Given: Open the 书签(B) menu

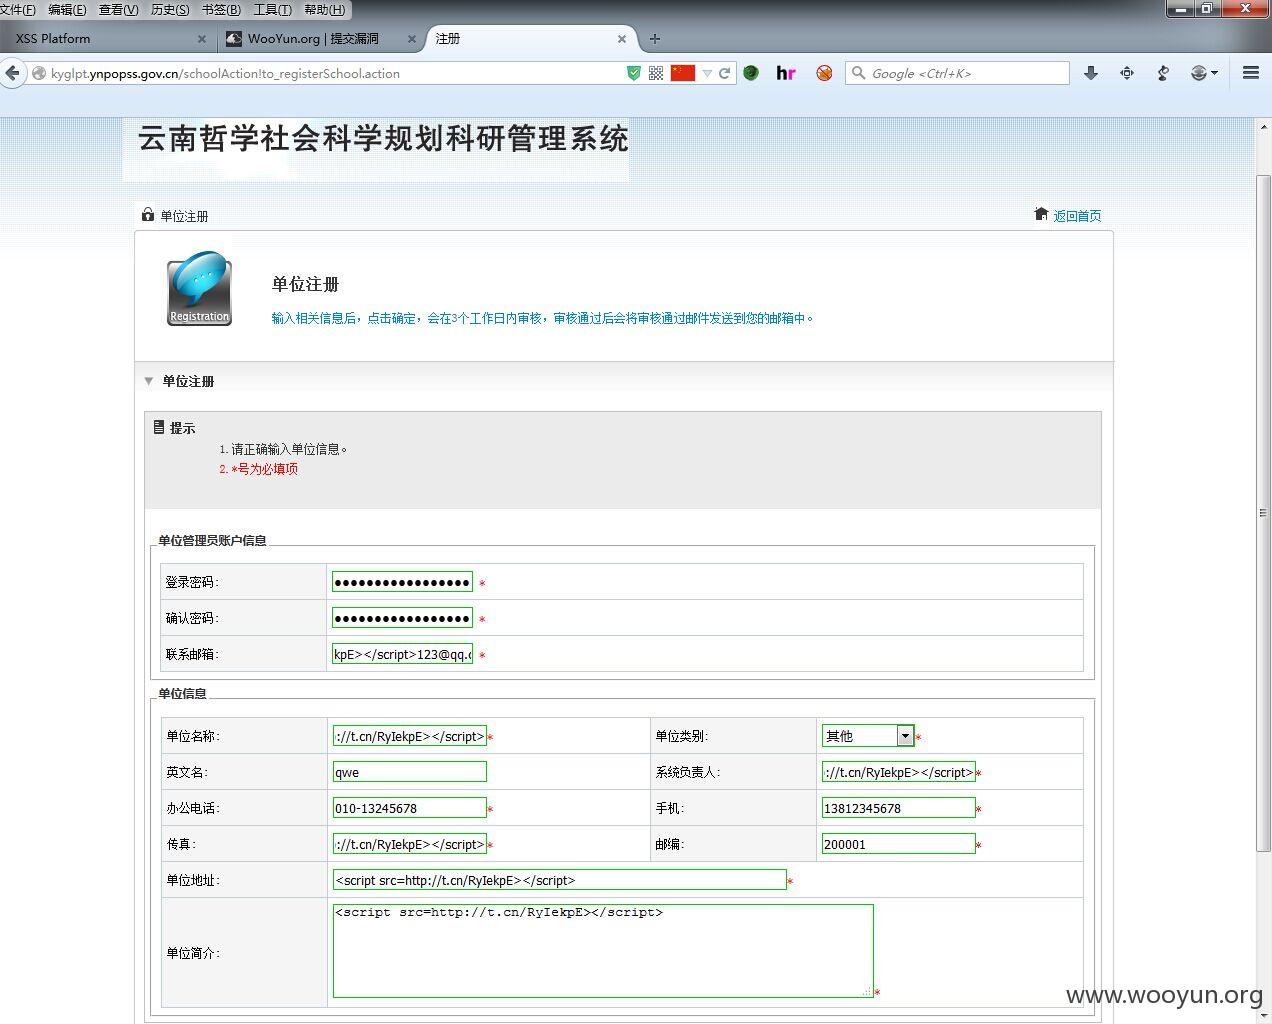Looking at the screenshot, I should click(221, 9).
